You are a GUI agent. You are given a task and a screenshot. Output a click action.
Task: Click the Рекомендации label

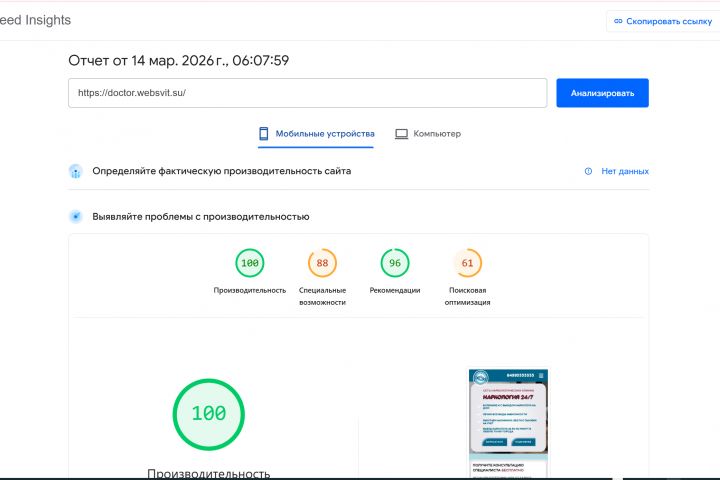(x=395, y=290)
